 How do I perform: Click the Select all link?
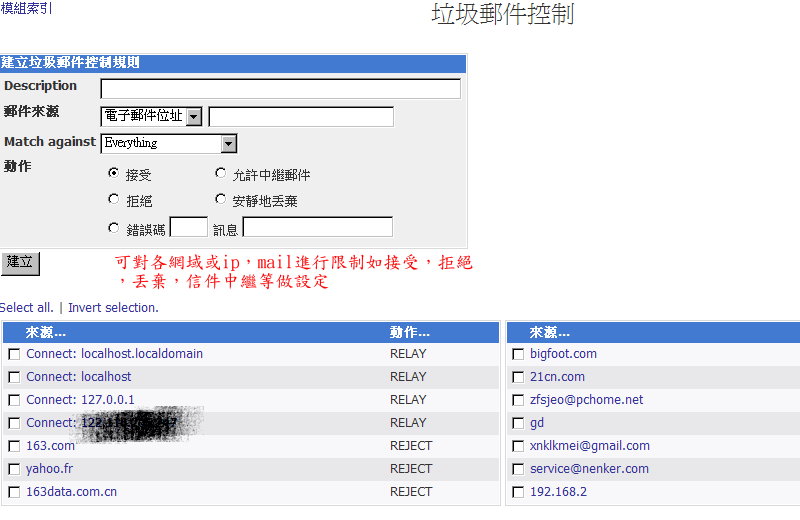click(26, 308)
